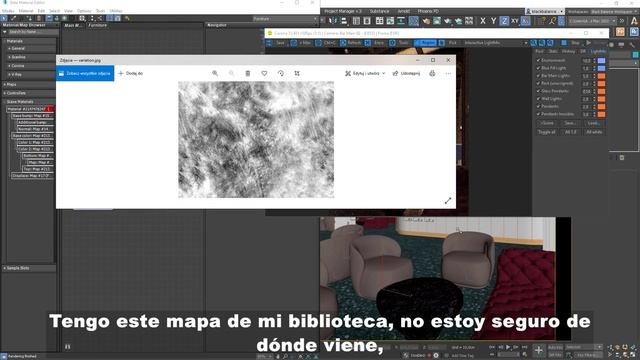Click the orange Bar Main Lights color swatch

(602, 76)
